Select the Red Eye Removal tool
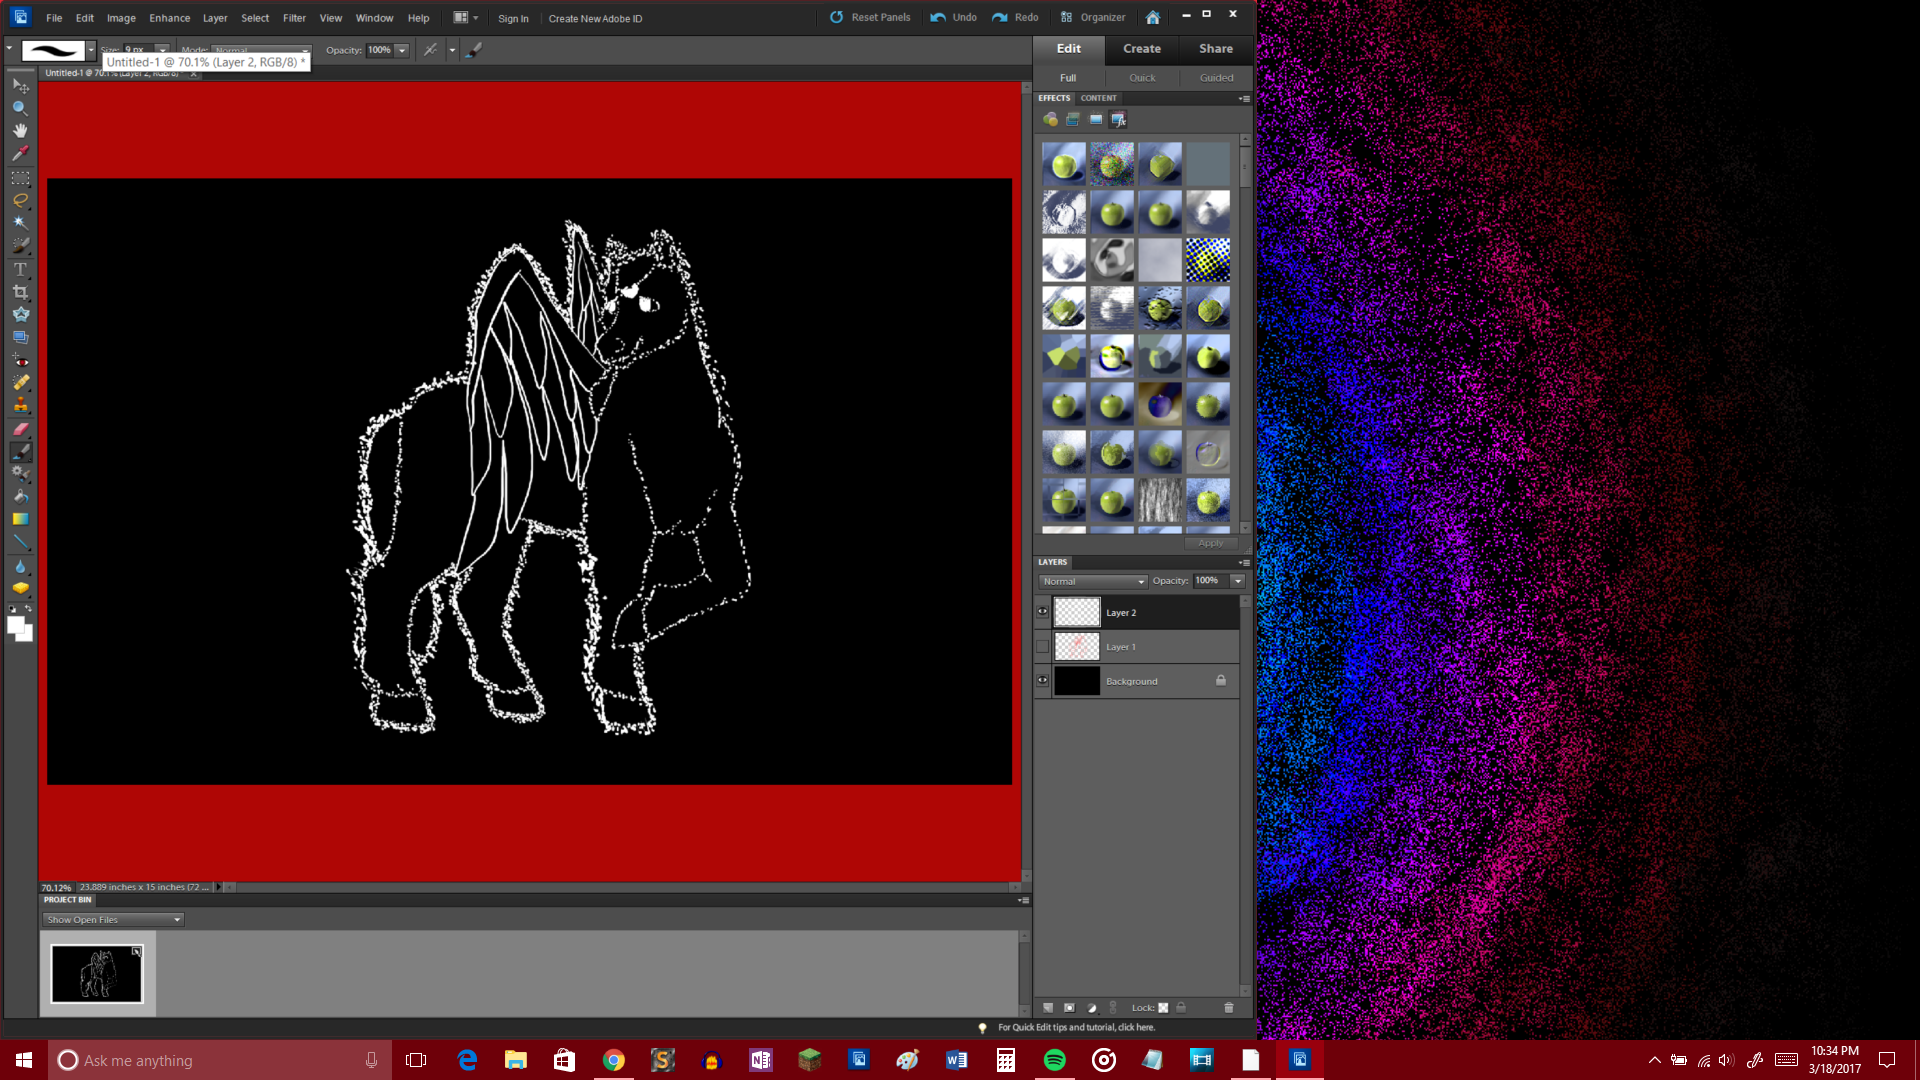The width and height of the screenshot is (1920, 1080). point(20,360)
